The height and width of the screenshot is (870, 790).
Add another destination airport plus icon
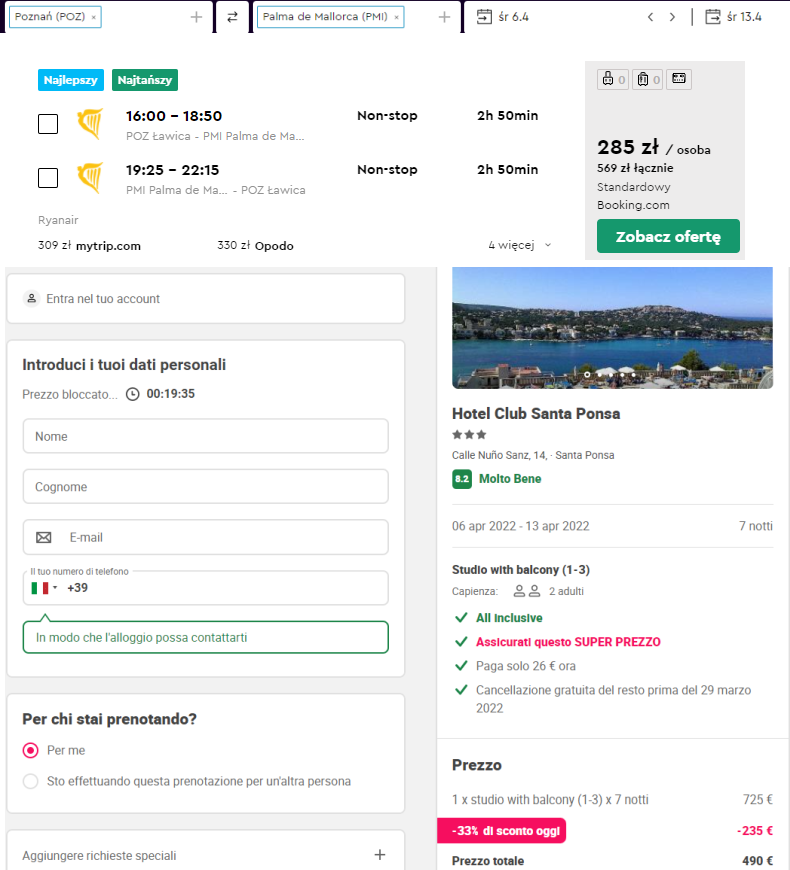(444, 17)
